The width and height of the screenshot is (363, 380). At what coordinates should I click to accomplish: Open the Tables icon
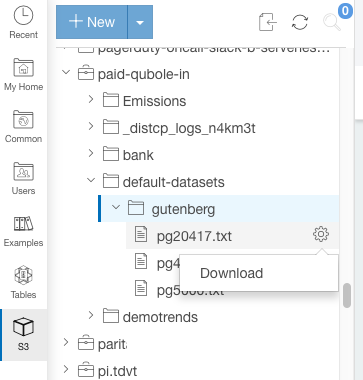click(x=23, y=275)
